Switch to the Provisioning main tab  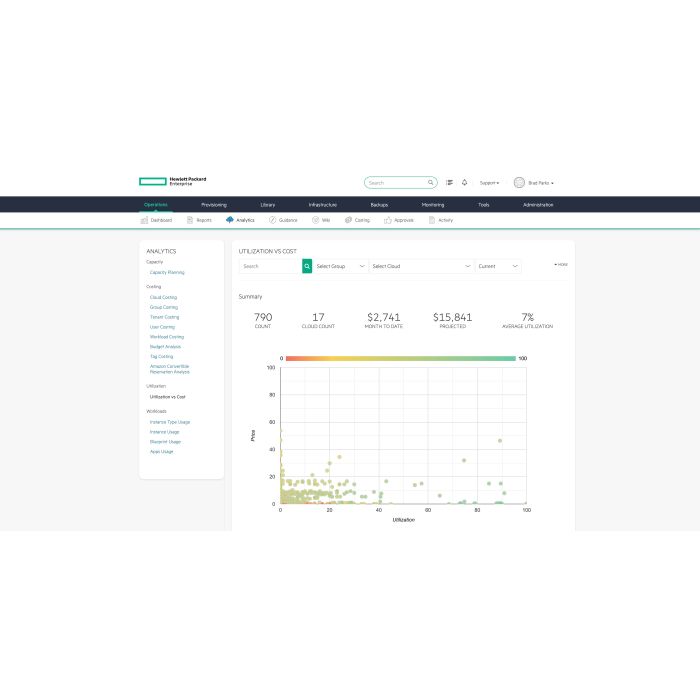pos(214,204)
